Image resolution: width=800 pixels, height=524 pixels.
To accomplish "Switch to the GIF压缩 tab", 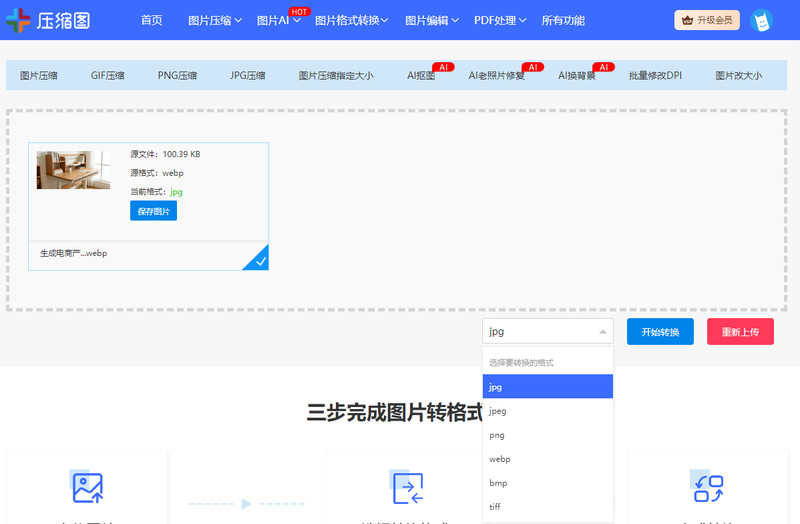I will 107,75.
